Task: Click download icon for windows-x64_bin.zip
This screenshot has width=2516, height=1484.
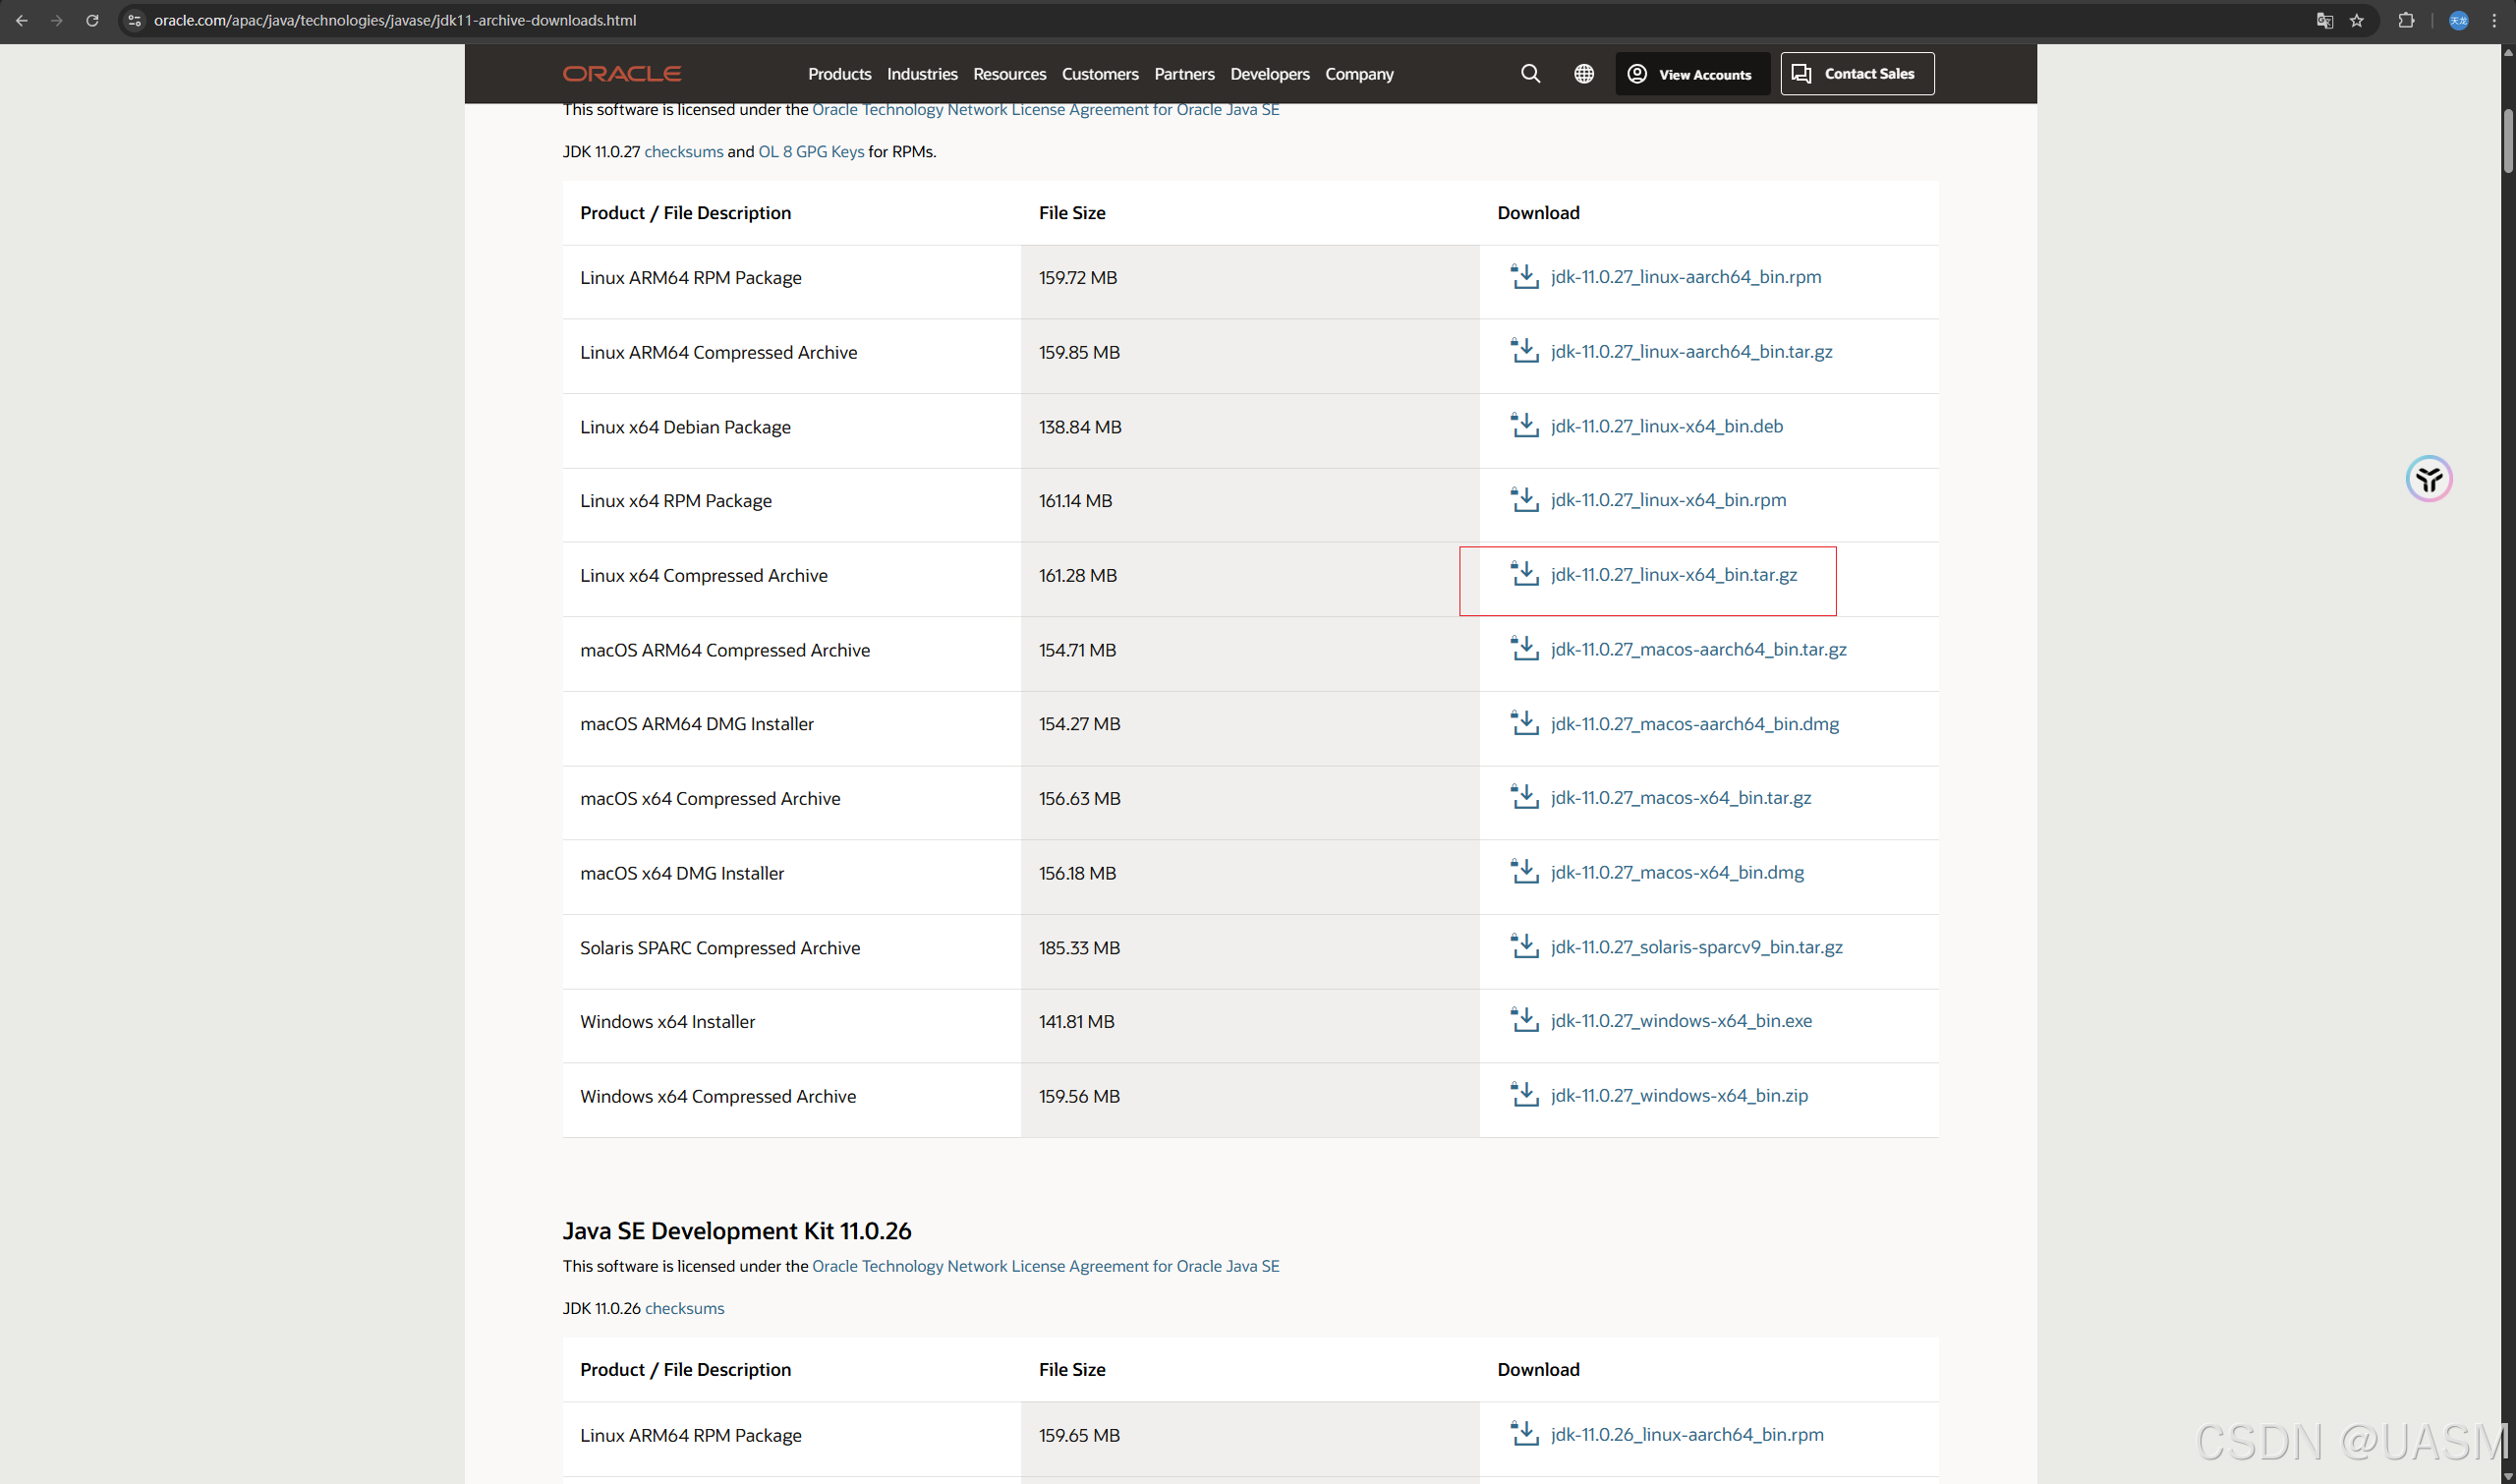Action: [x=1524, y=1095]
